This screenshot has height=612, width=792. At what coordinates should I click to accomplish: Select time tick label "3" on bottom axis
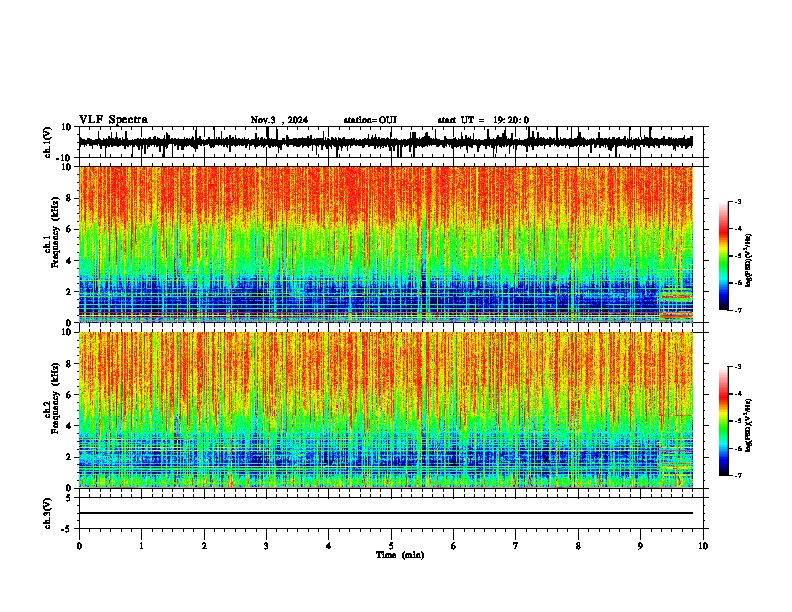coord(266,546)
